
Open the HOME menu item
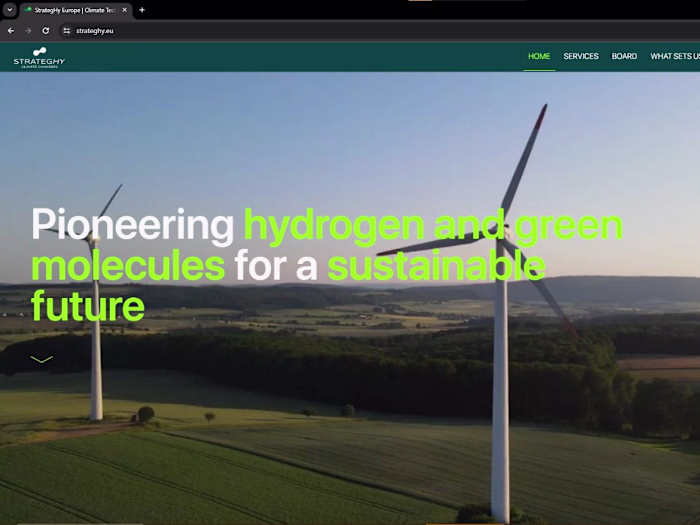point(539,56)
